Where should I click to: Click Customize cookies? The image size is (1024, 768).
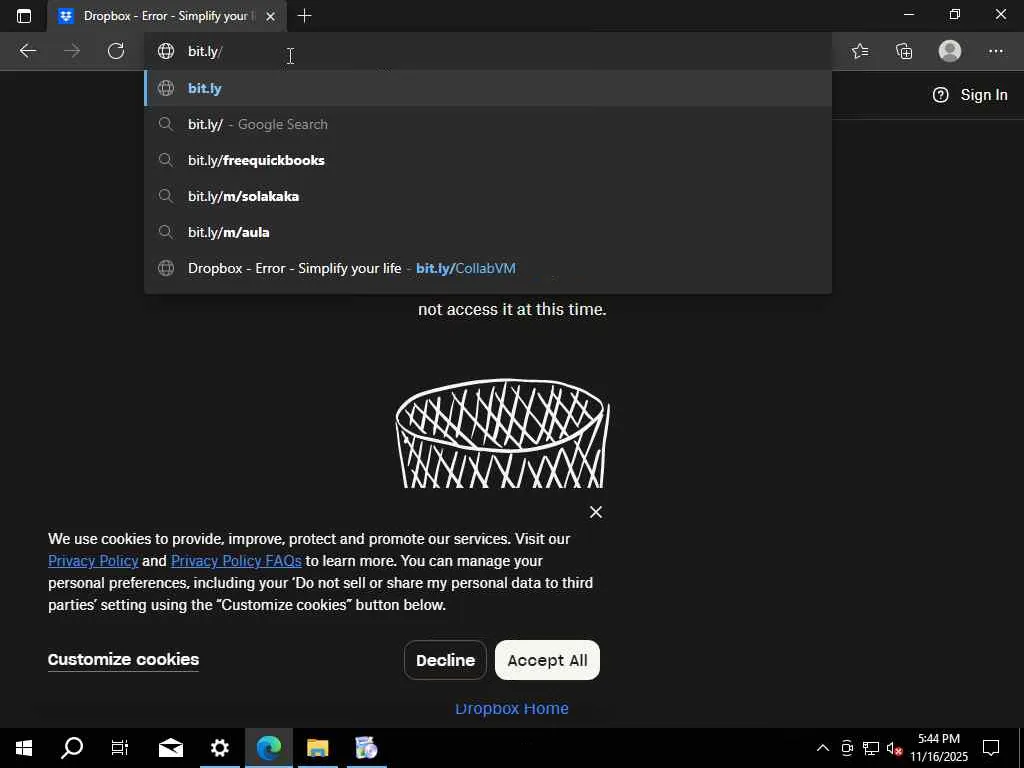point(123,660)
